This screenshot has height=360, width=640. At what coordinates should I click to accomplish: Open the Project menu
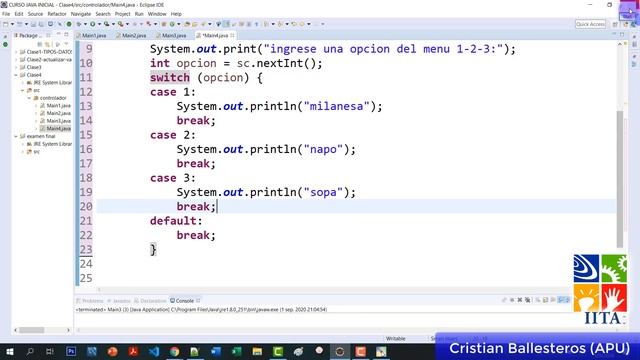122,14
